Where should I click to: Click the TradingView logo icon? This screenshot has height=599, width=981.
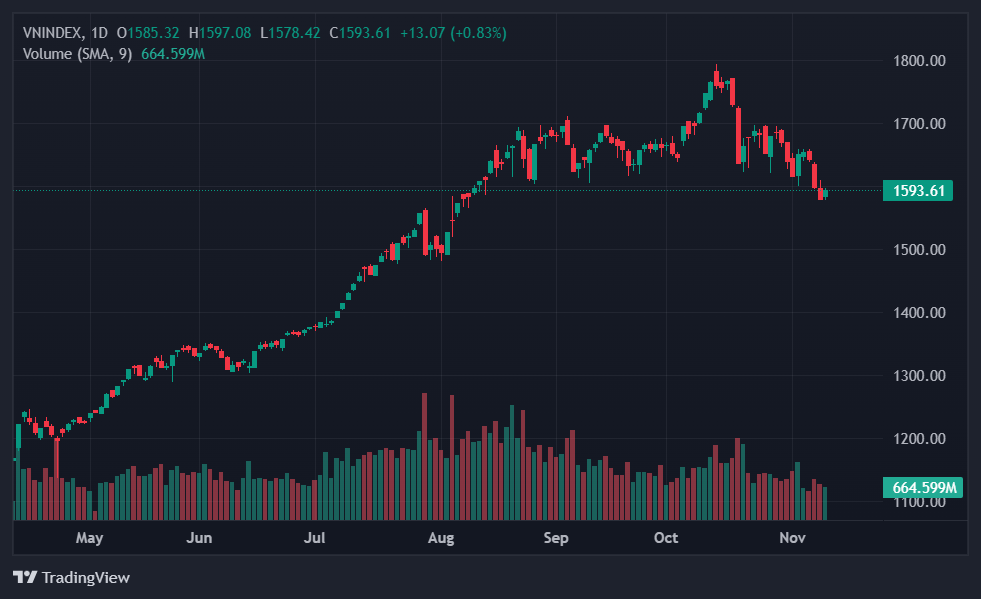(x=25, y=577)
